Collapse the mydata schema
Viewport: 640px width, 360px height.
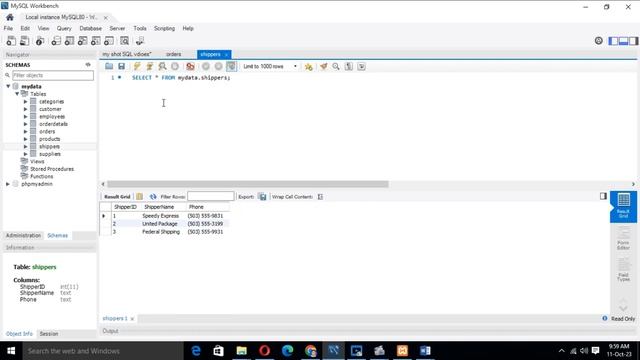(x=8, y=87)
